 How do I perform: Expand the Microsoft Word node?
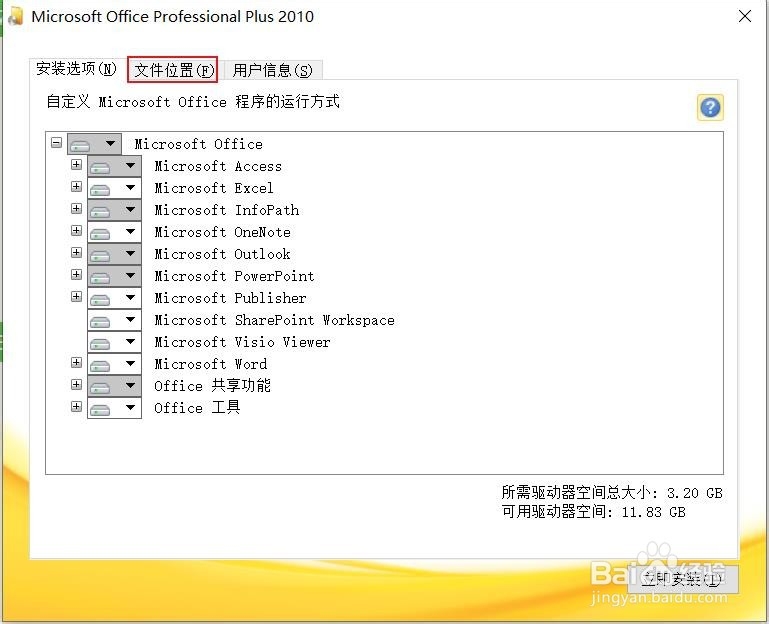(76, 363)
